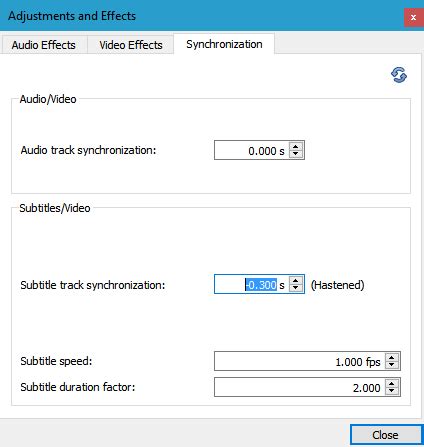Click the Close button
The width and height of the screenshot is (424, 447).
[x=385, y=435]
